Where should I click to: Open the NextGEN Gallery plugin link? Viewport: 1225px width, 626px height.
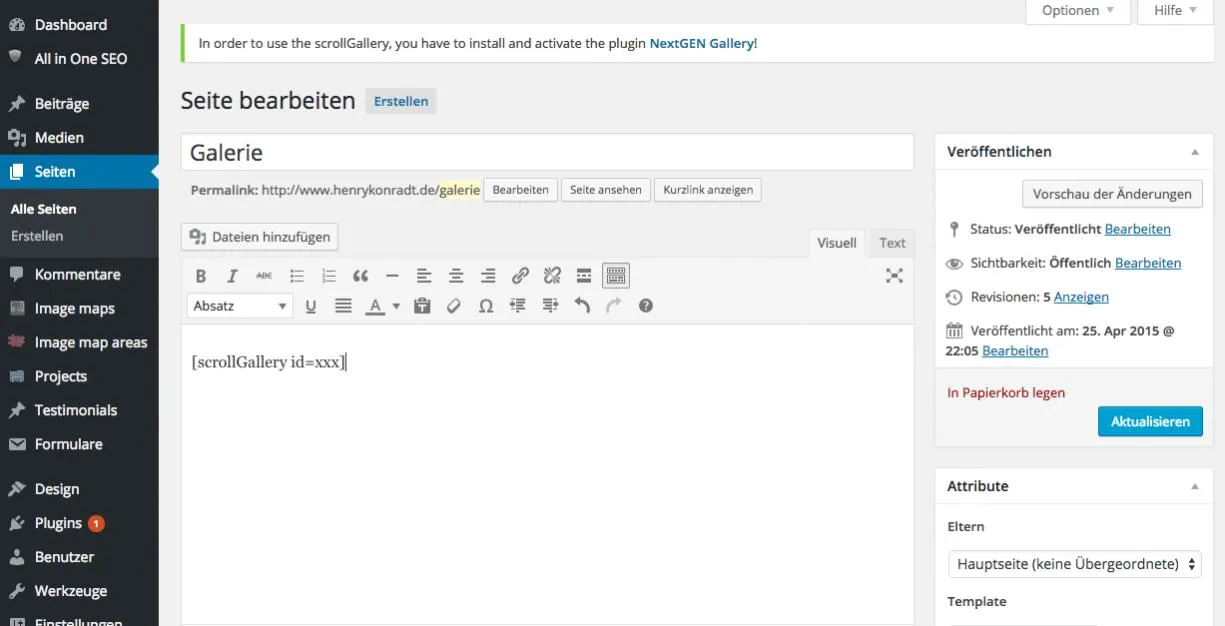702,43
